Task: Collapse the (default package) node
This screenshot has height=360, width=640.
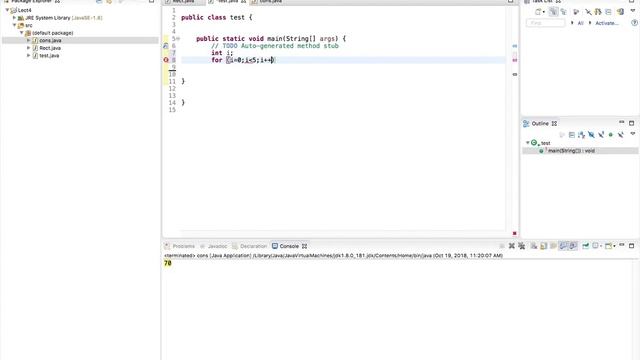Action: click(22, 33)
